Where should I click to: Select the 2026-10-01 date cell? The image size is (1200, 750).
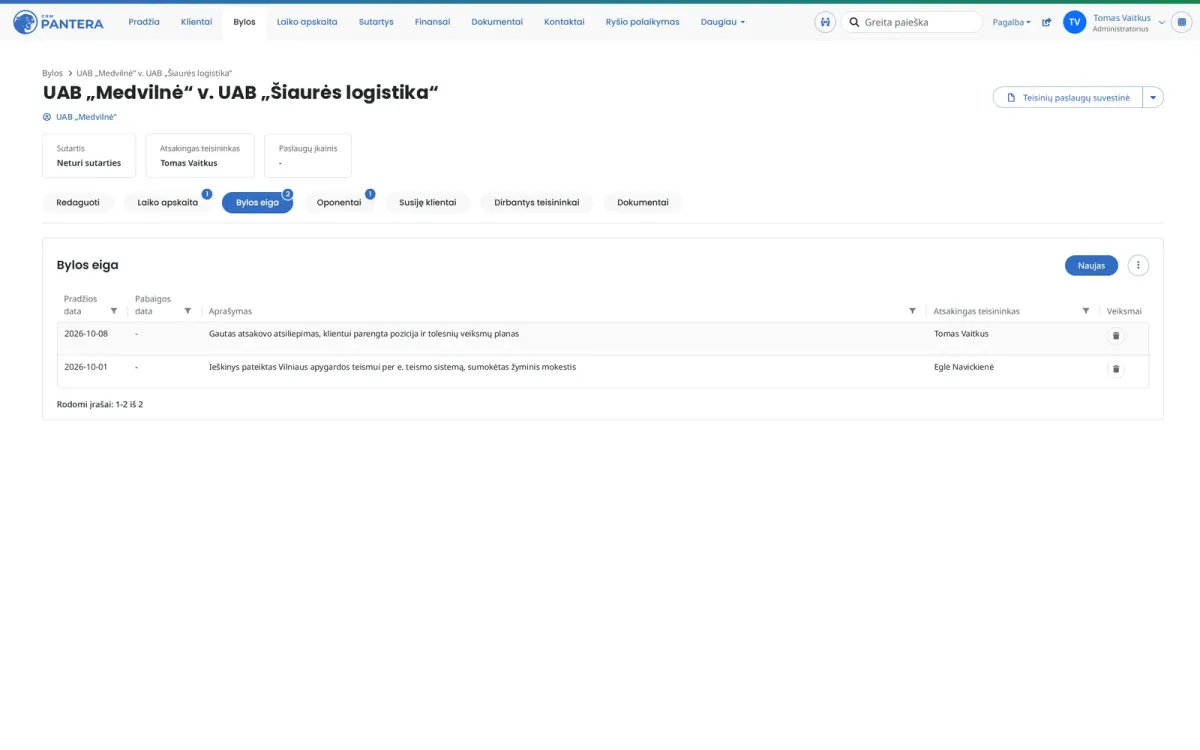pyautogui.click(x=86, y=367)
